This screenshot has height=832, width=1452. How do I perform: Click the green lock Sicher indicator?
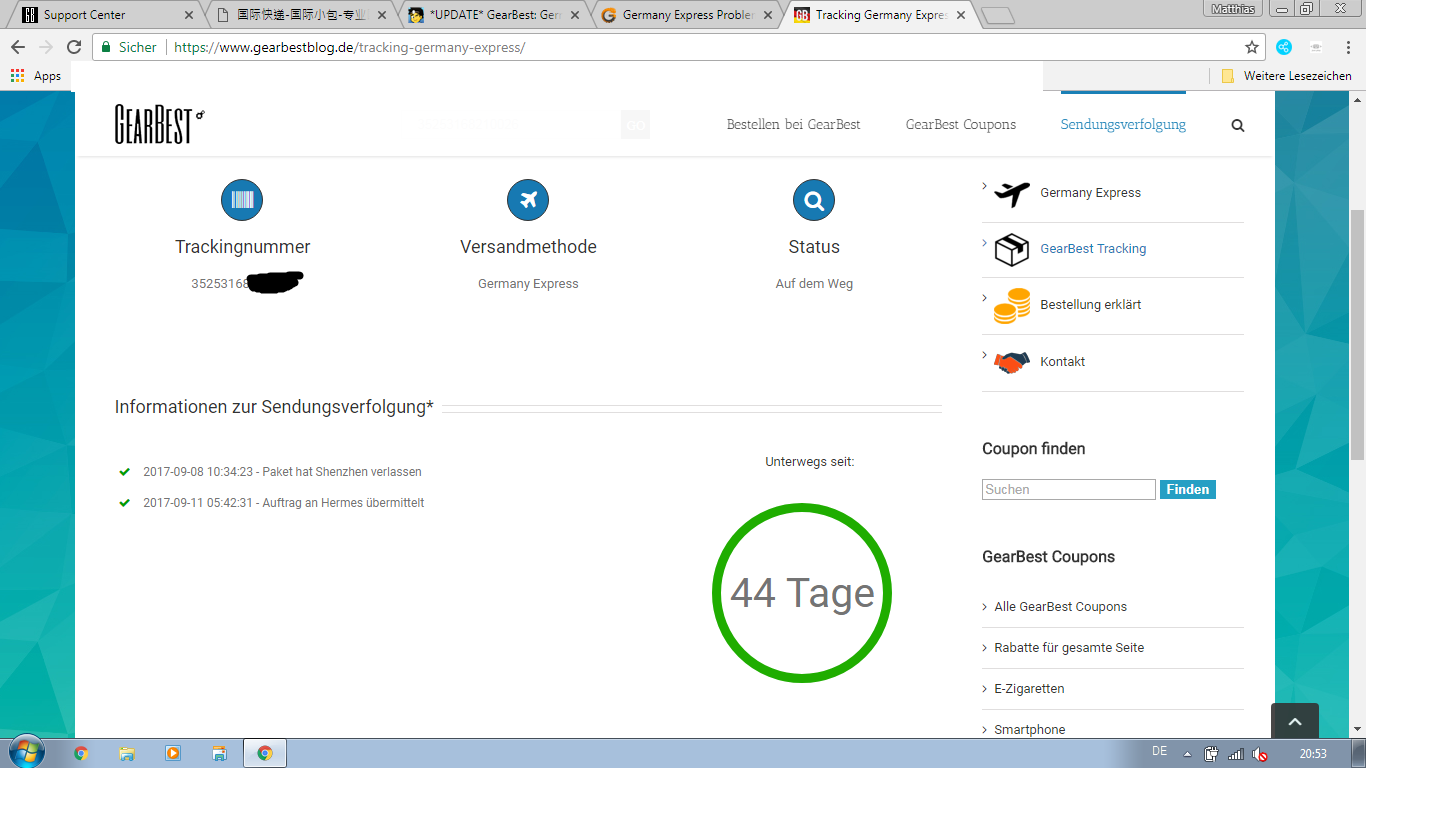130,47
